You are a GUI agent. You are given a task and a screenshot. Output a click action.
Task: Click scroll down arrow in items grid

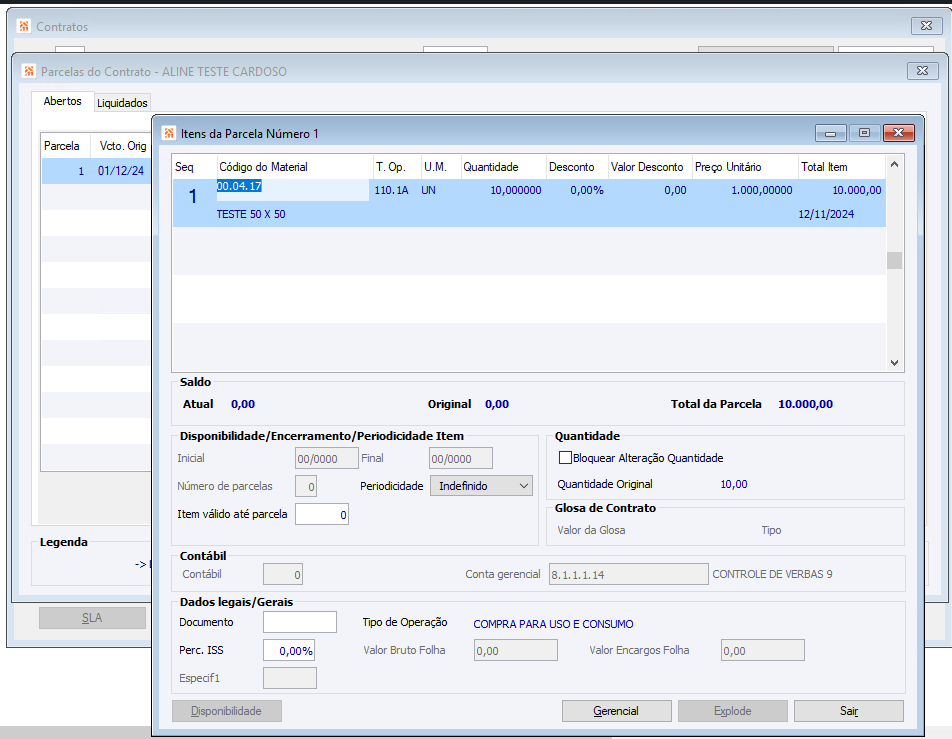pyautogui.click(x=894, y=363)
